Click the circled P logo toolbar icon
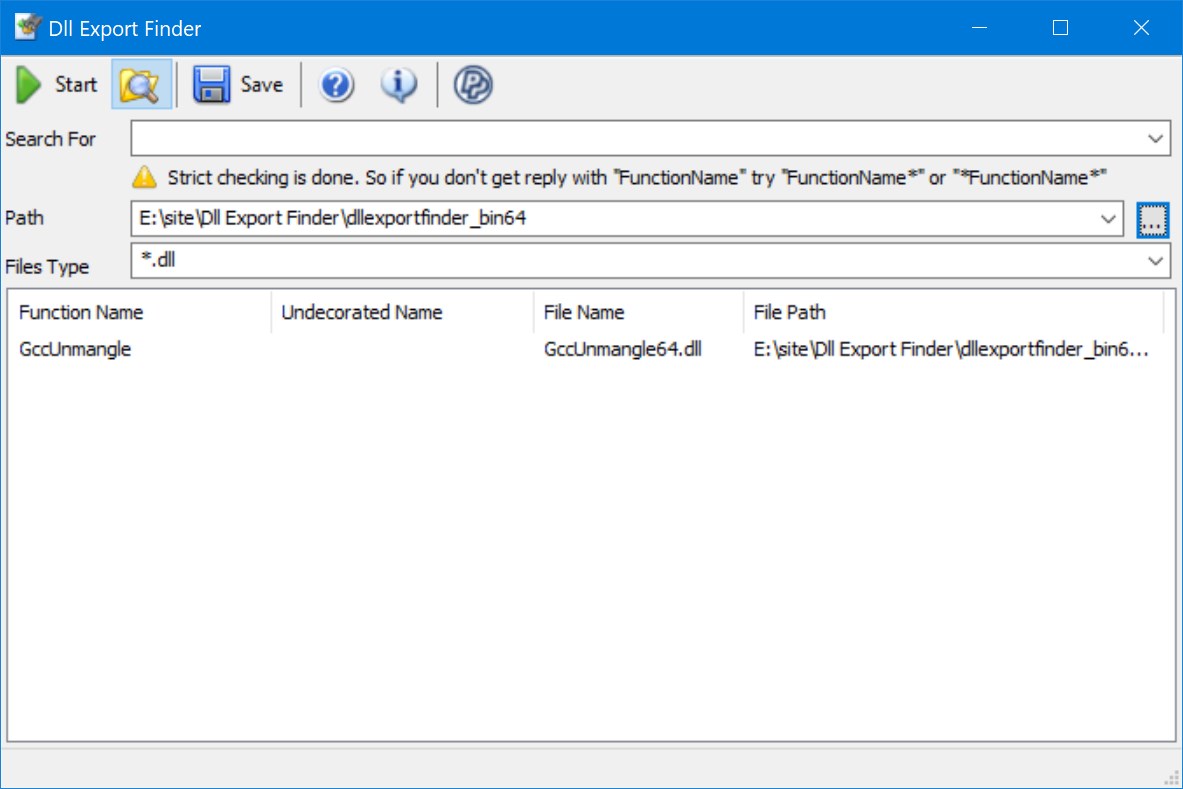 click(473, 85)
